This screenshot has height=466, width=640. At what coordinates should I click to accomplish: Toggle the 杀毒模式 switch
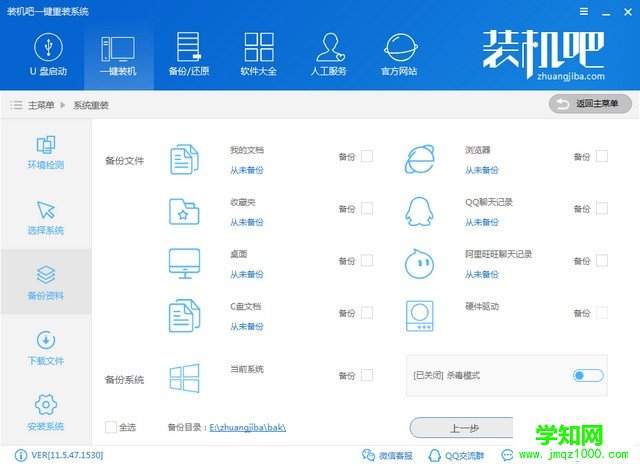[x=588, y=375]
